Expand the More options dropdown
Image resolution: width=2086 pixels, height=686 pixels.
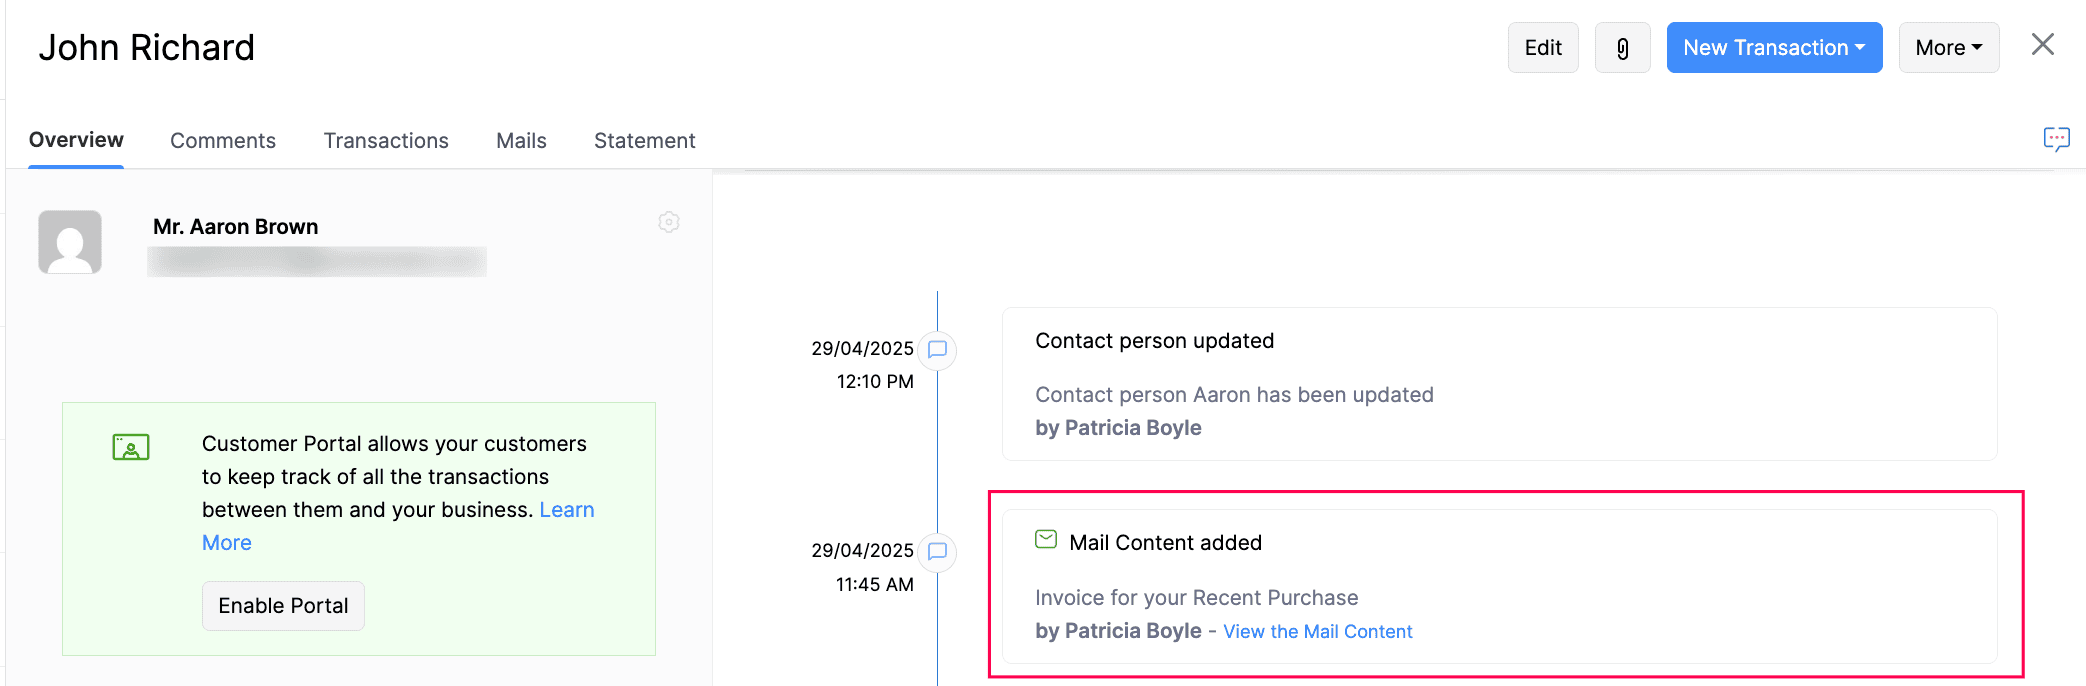1947,47
